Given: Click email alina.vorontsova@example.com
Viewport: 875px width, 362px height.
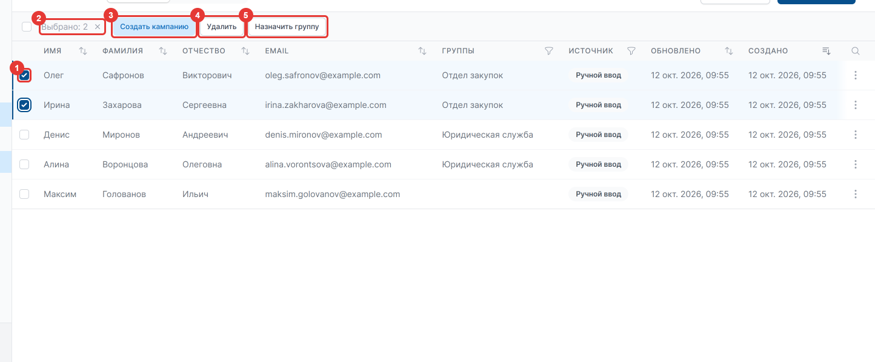Looking at the screenshot, I should [x=328, y=165].
